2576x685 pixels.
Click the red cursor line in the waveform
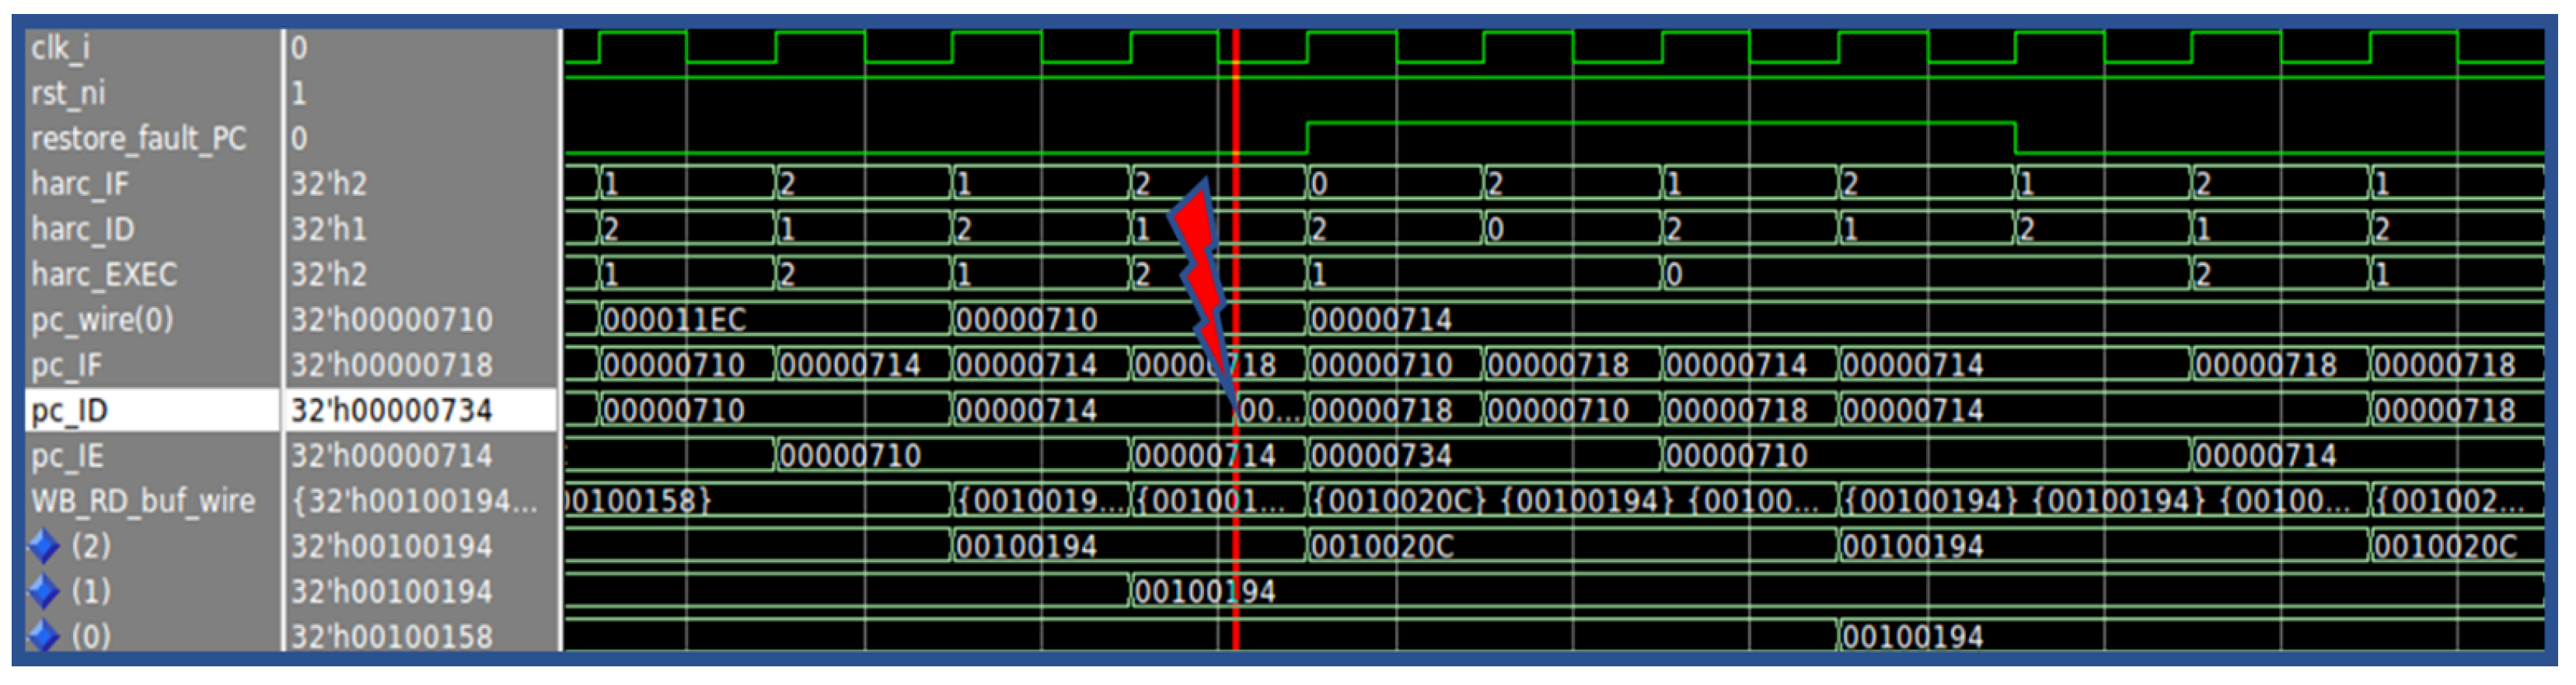[1236, 340]
